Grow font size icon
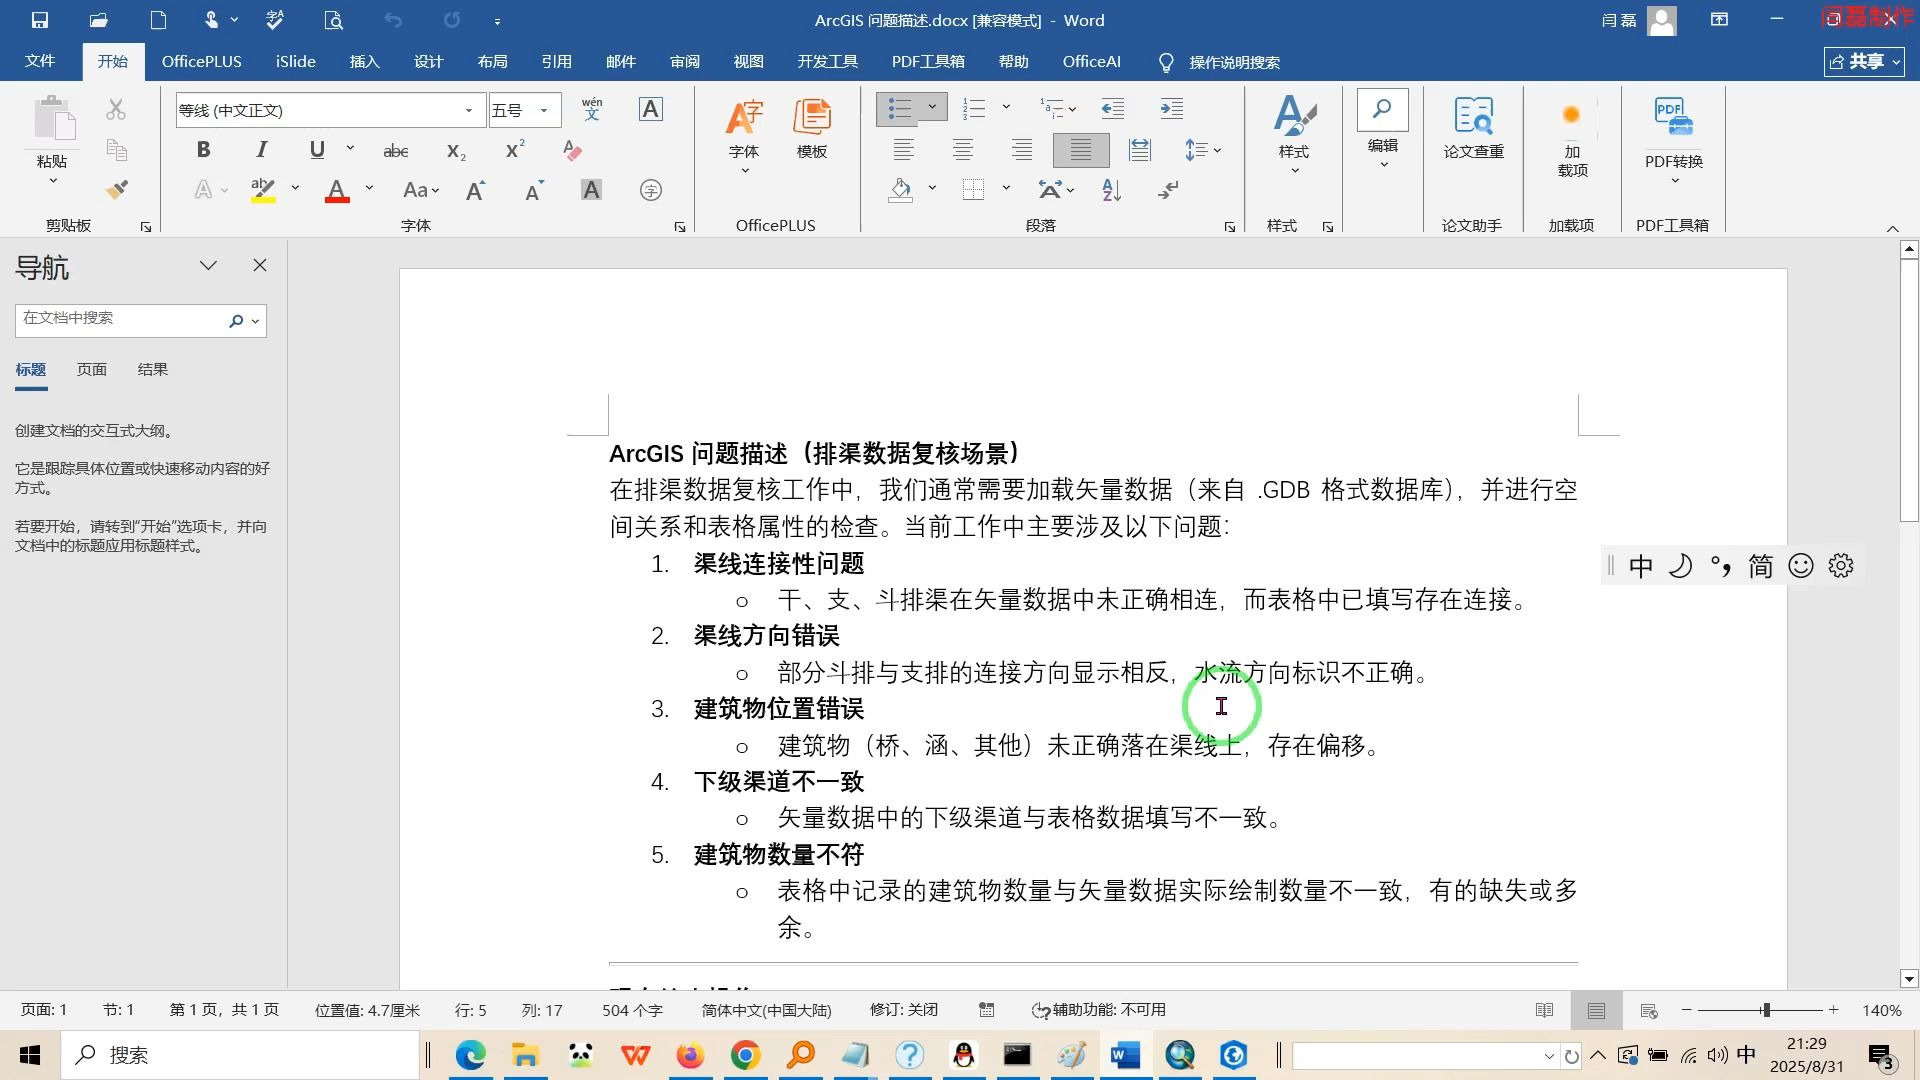1920x1080 pixels. tap(475, 190)
